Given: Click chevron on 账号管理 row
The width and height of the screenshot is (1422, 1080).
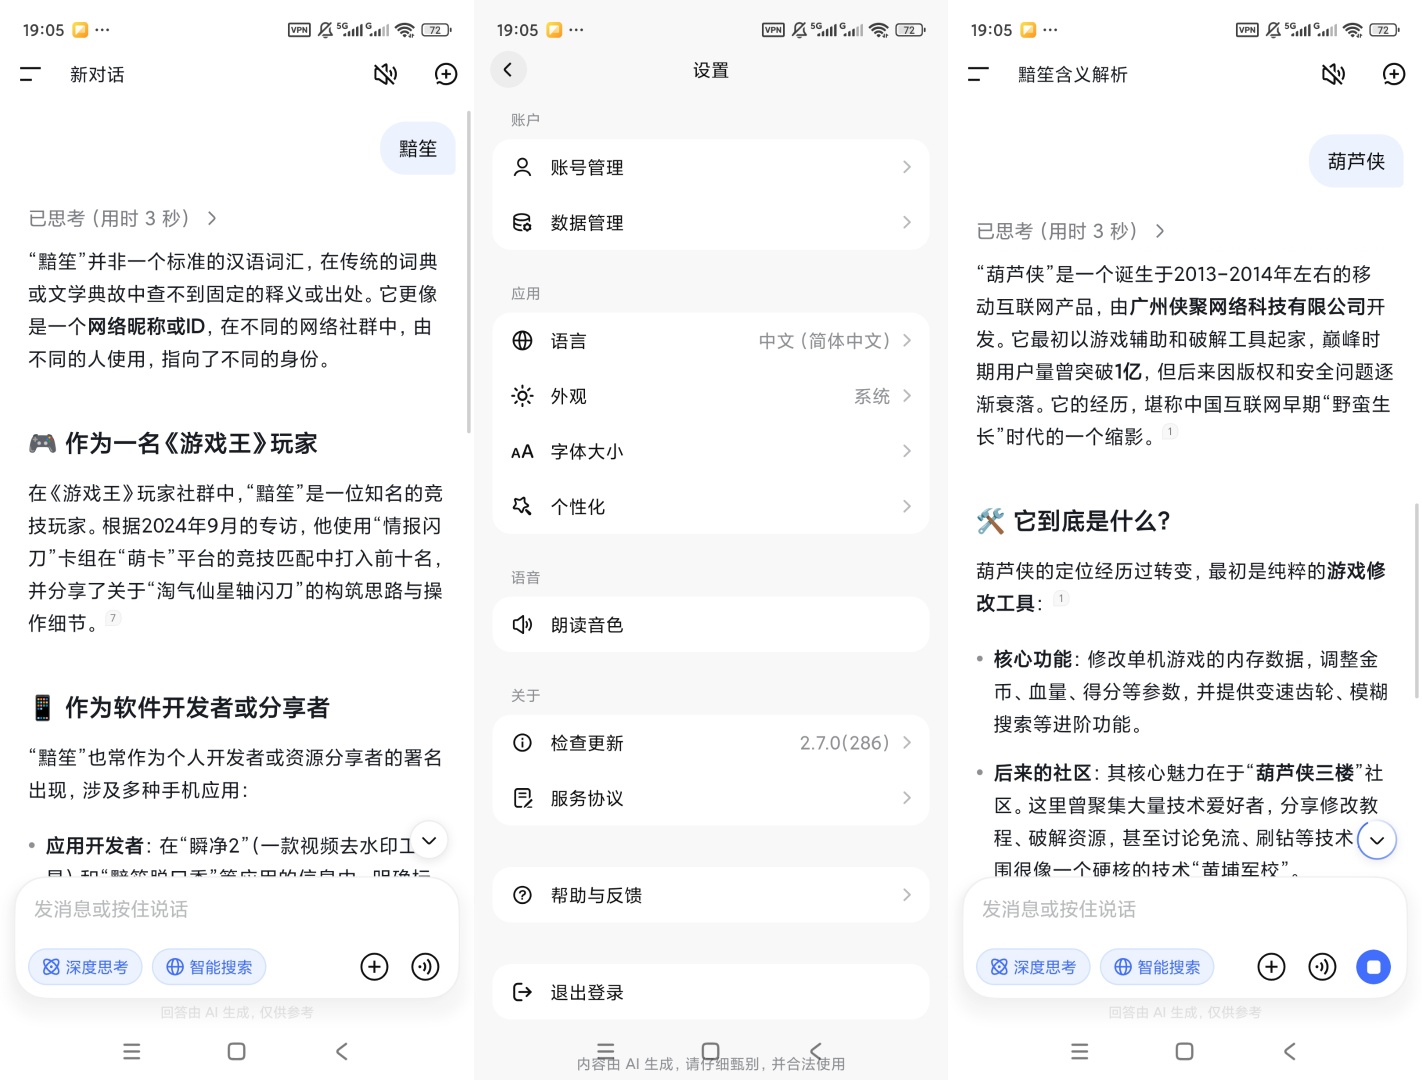Looking at the screenshot, I should click(x=907, y=167).
